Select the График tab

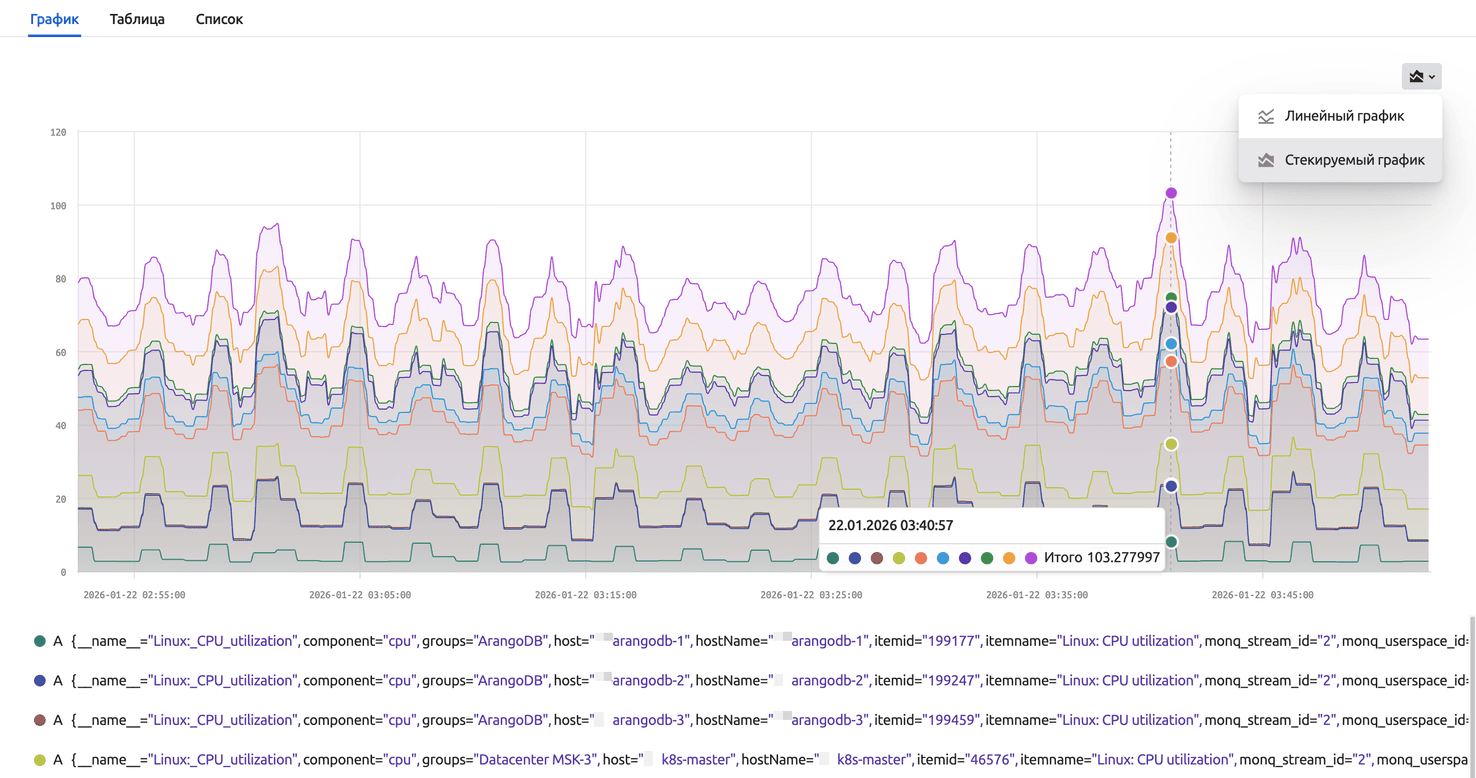(x=54, y=19)
